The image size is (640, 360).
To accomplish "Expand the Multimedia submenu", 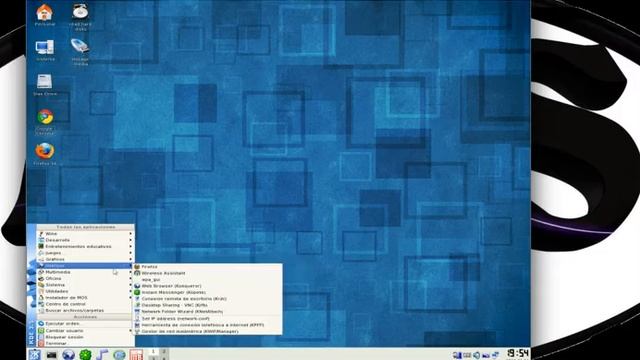I will tap(85, 272).
